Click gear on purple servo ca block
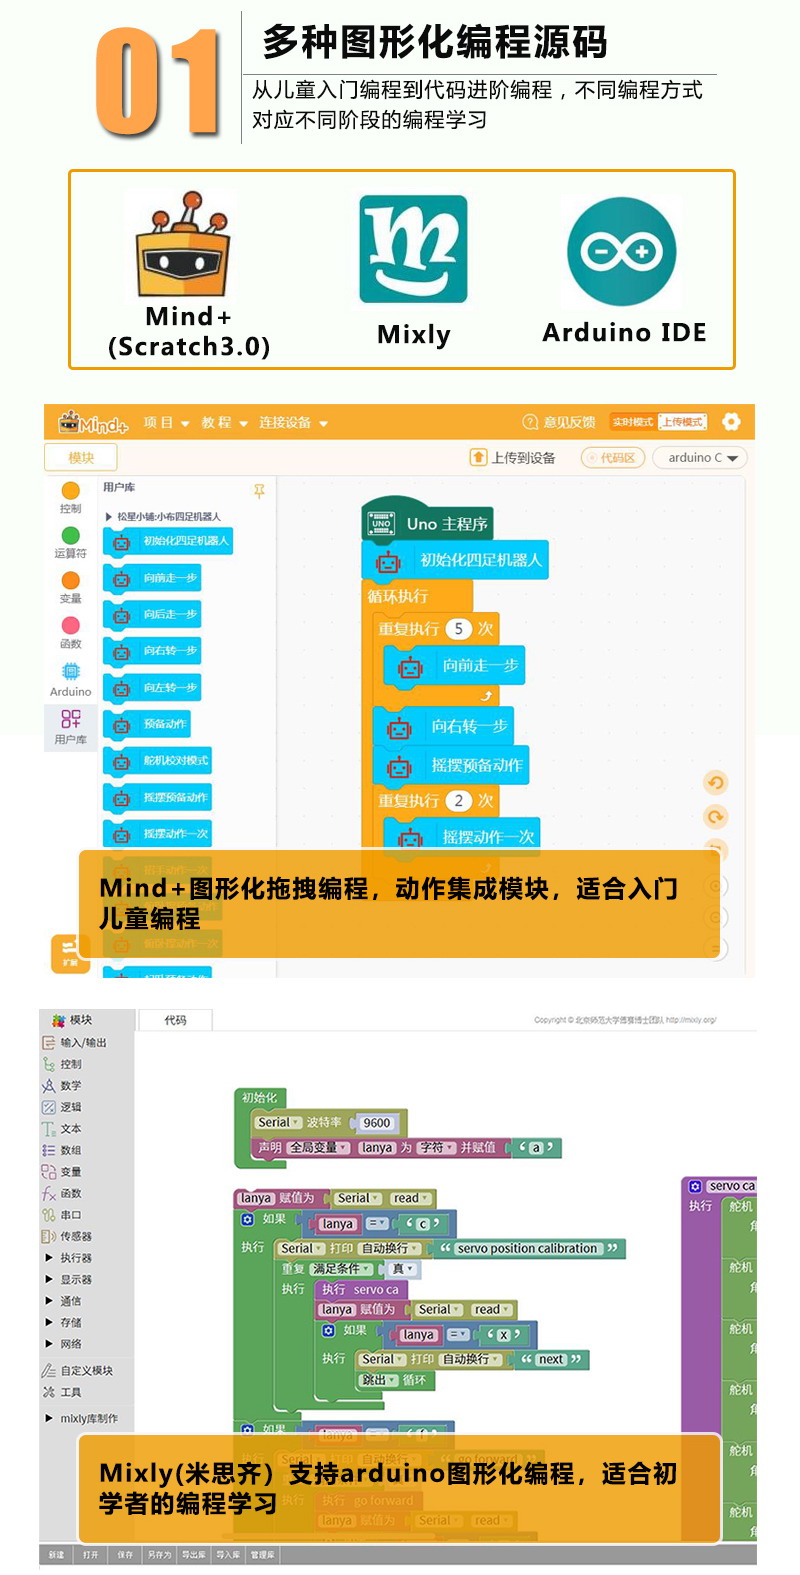 point(695,1186)
